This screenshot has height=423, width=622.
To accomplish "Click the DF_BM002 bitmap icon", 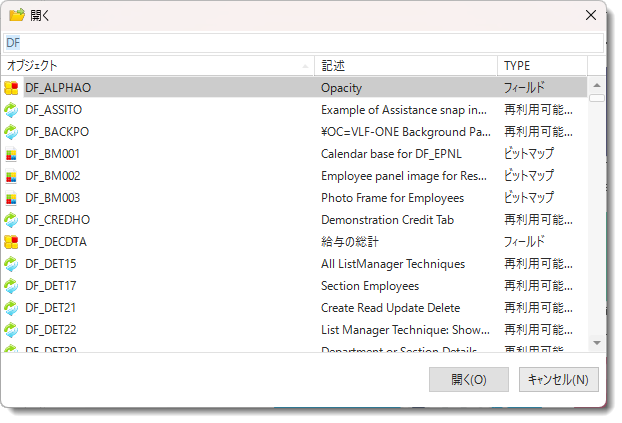I will pyautogui.click(x=11, y=176).
